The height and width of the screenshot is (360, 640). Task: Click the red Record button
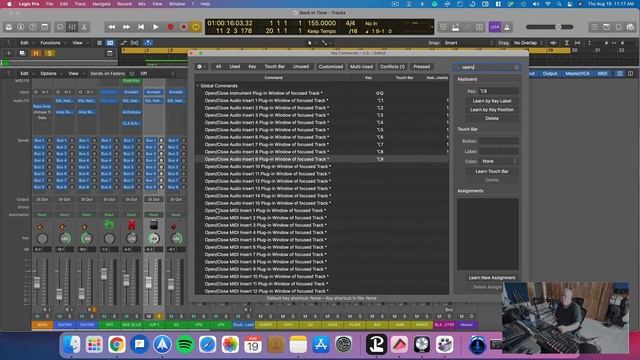click(x=170, y=27)
